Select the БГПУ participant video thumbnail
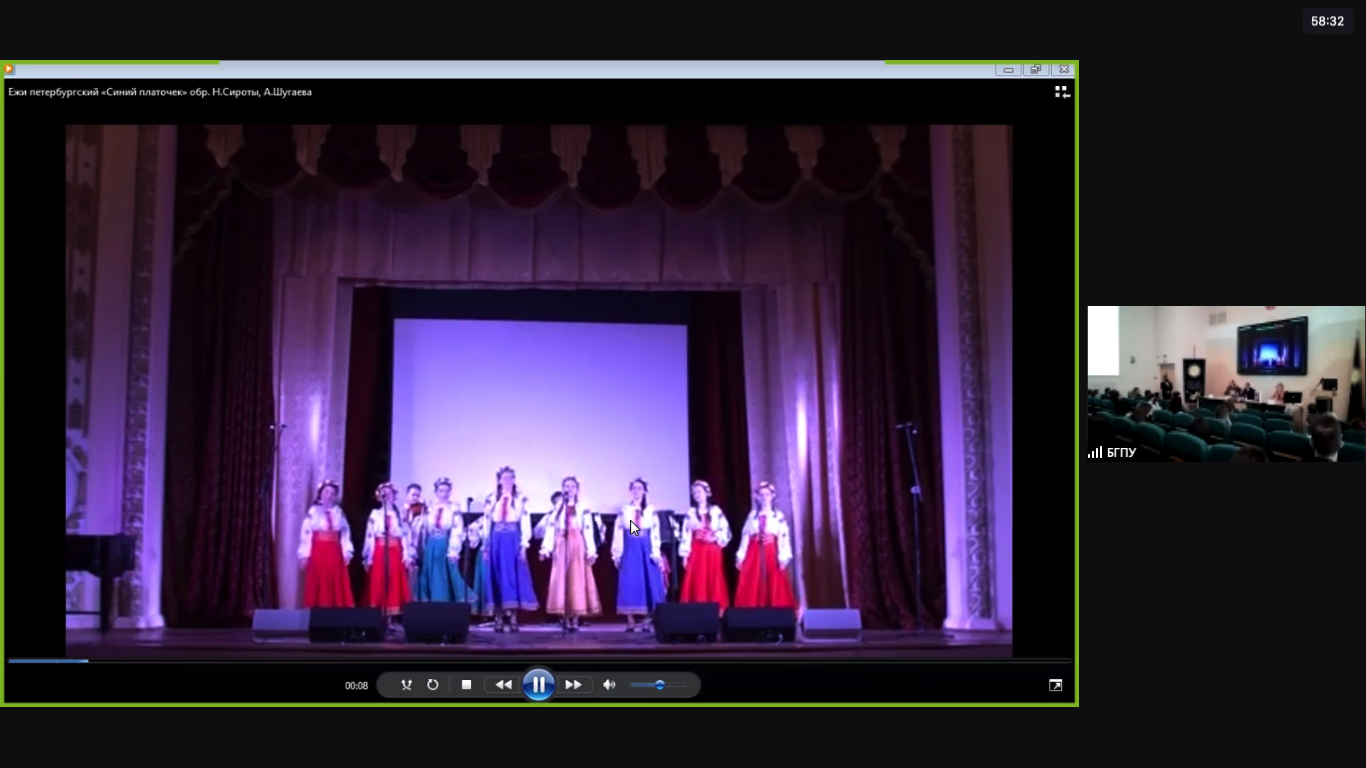This screenshot has width=1366, height=768. coord(1226,383)
